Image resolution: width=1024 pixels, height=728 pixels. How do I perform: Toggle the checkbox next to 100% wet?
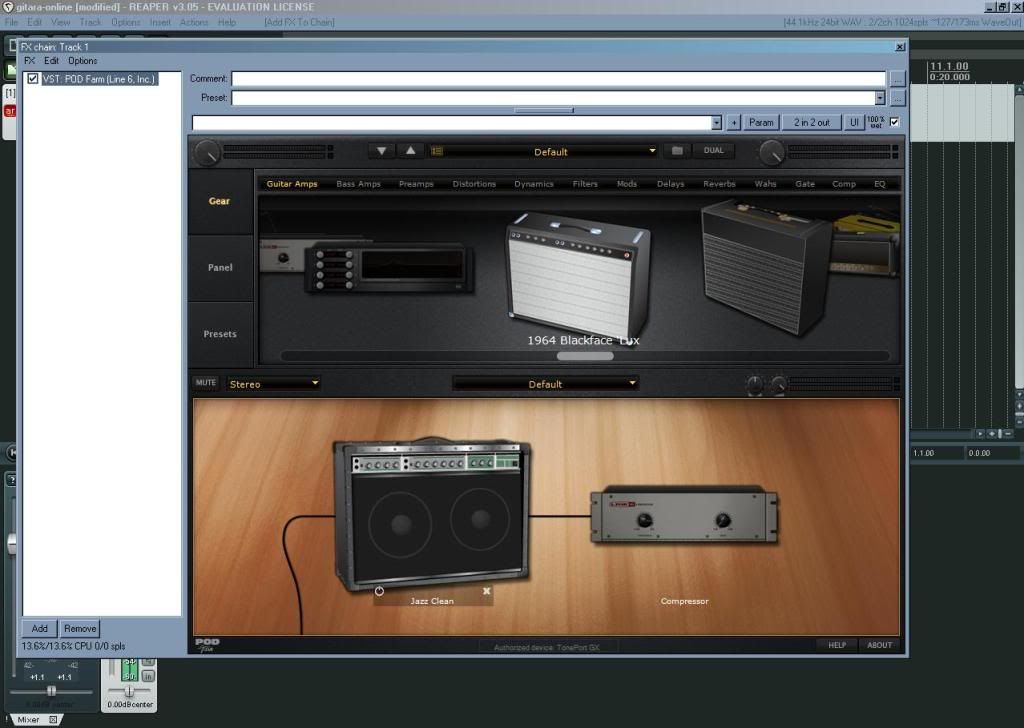(895, 122)
